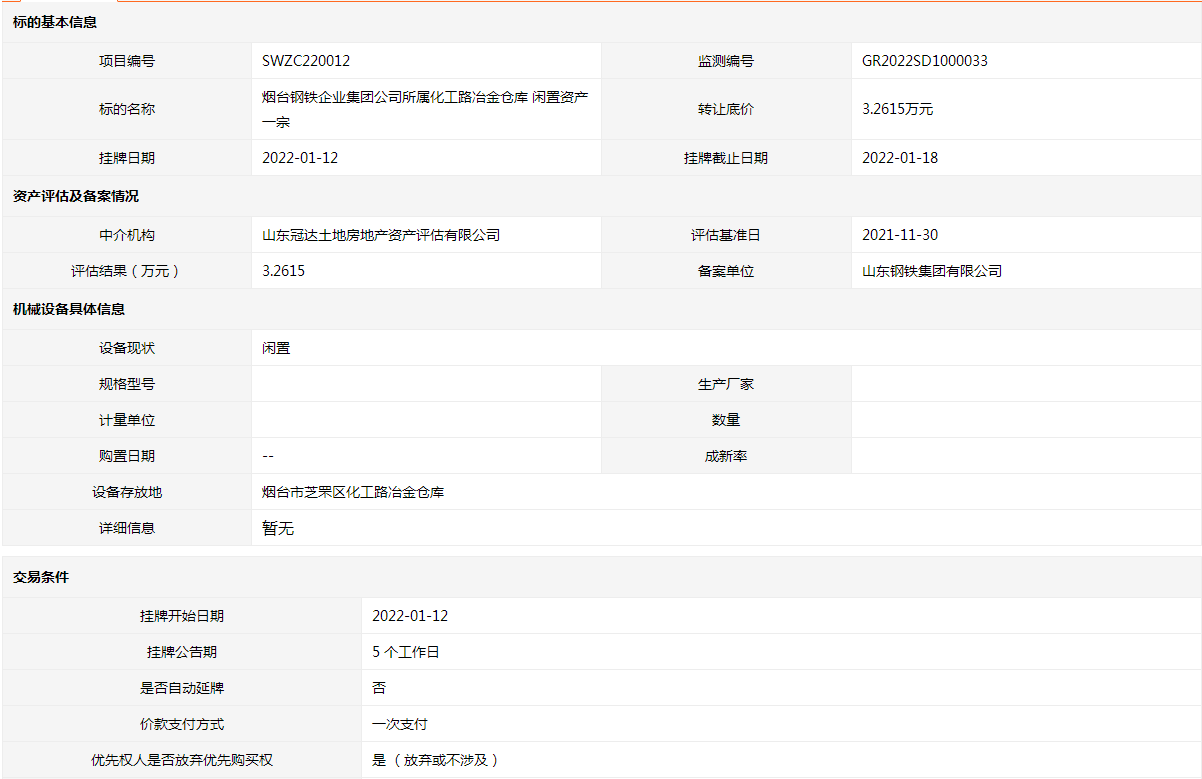This screenshot has height=779, width=1202.
Task: Click the 闲置 equipment status value
Action: (276, 348)
